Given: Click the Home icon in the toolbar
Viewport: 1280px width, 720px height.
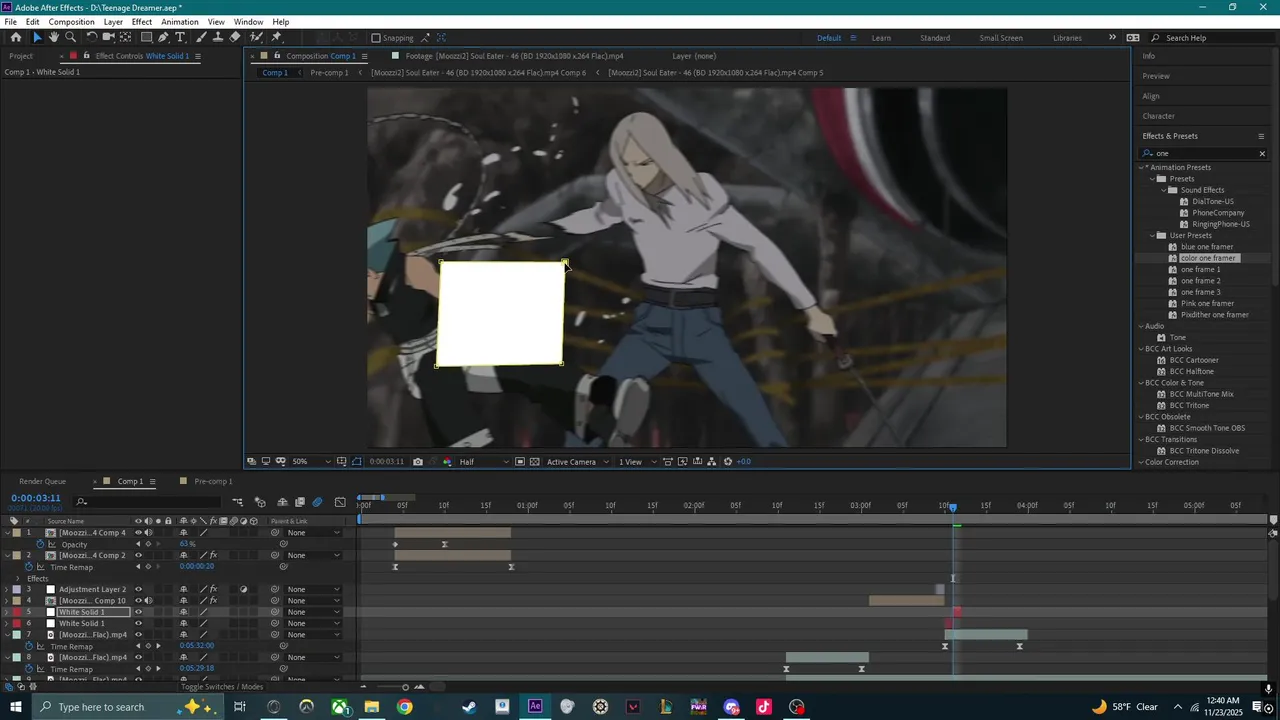Looking at the screenshot, I should tap(15, 37).
